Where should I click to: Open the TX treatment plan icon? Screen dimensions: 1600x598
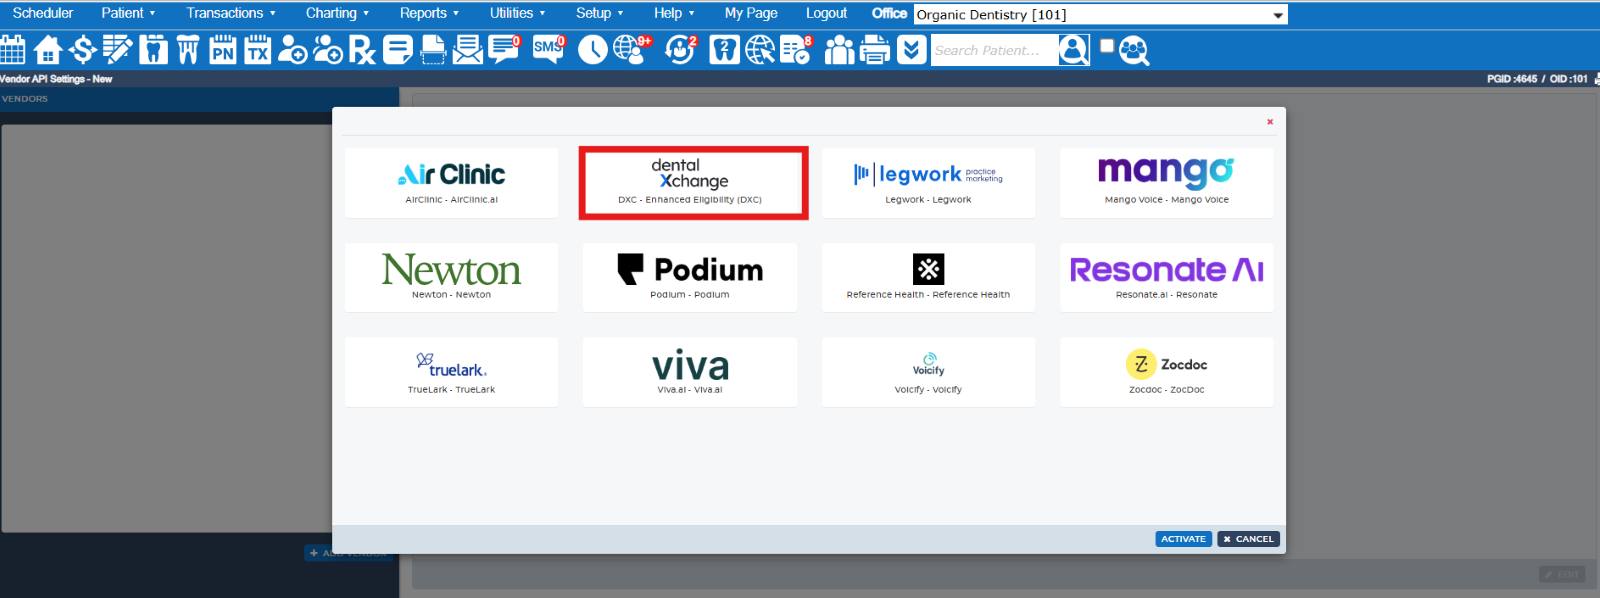(258, 49)
